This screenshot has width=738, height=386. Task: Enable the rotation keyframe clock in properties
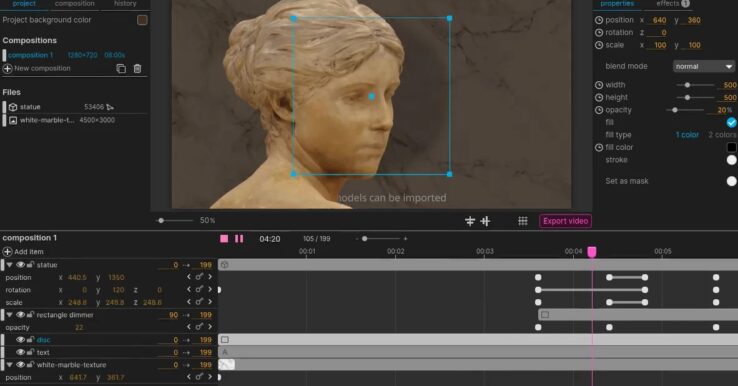click(599, 32)
